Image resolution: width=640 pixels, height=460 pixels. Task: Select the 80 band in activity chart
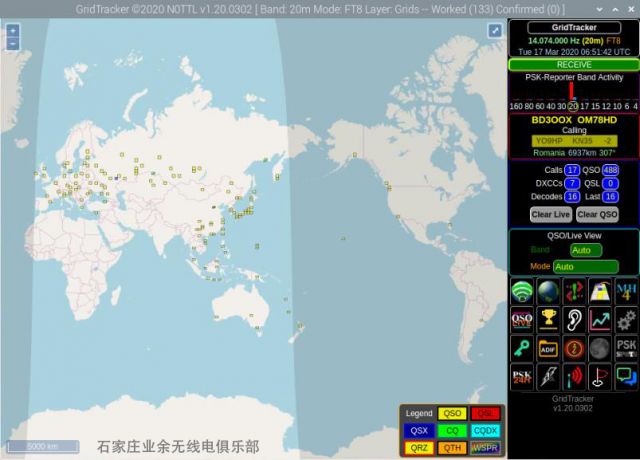click(529, 106)
